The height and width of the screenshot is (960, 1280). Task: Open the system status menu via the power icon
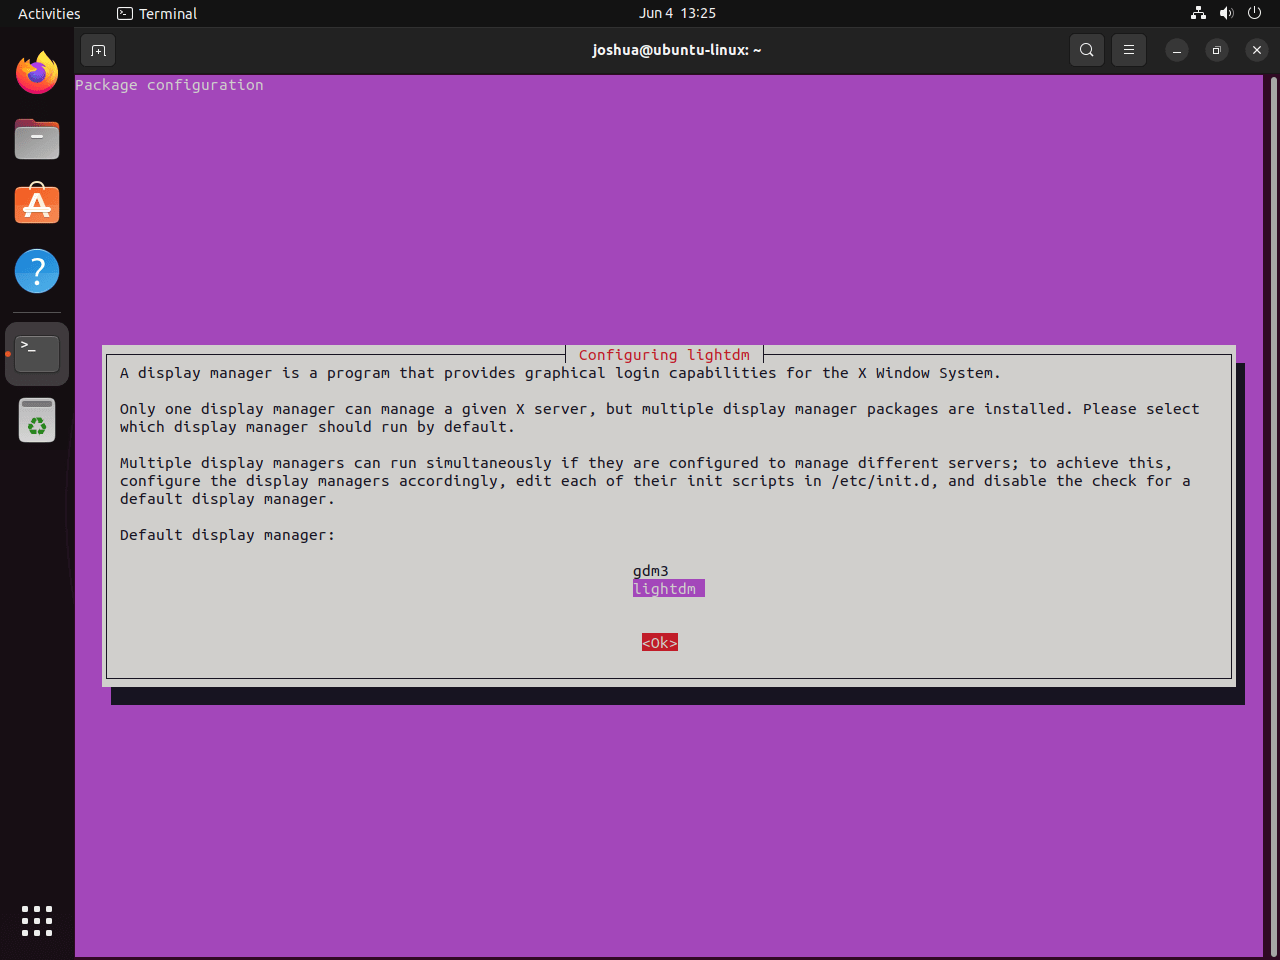tap(1254, 13)
